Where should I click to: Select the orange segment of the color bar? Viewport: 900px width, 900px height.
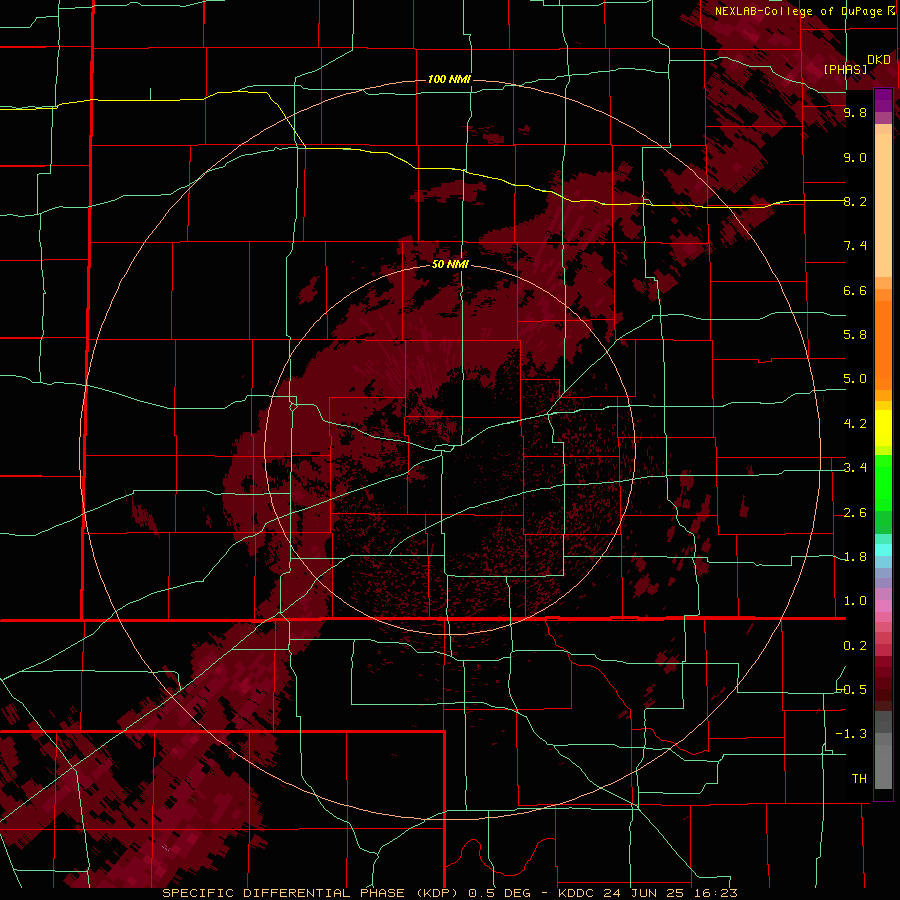point(883,345)
